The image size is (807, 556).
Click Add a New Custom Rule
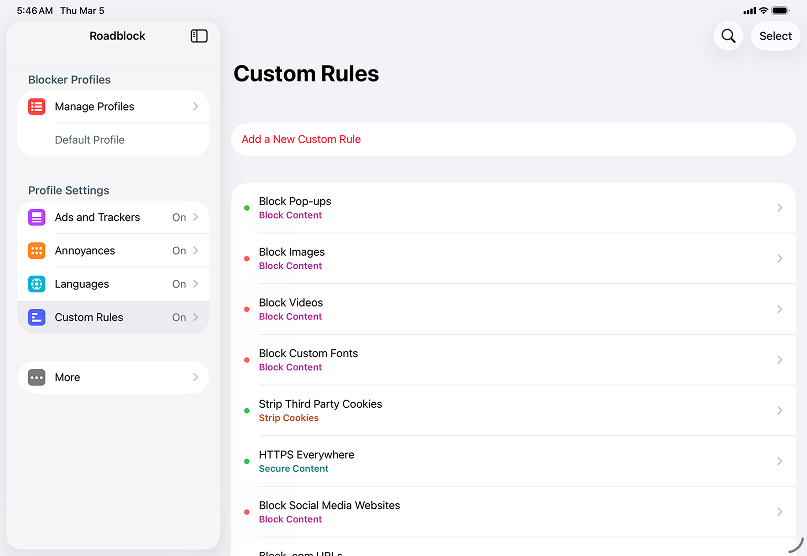(x=513, y=139)
